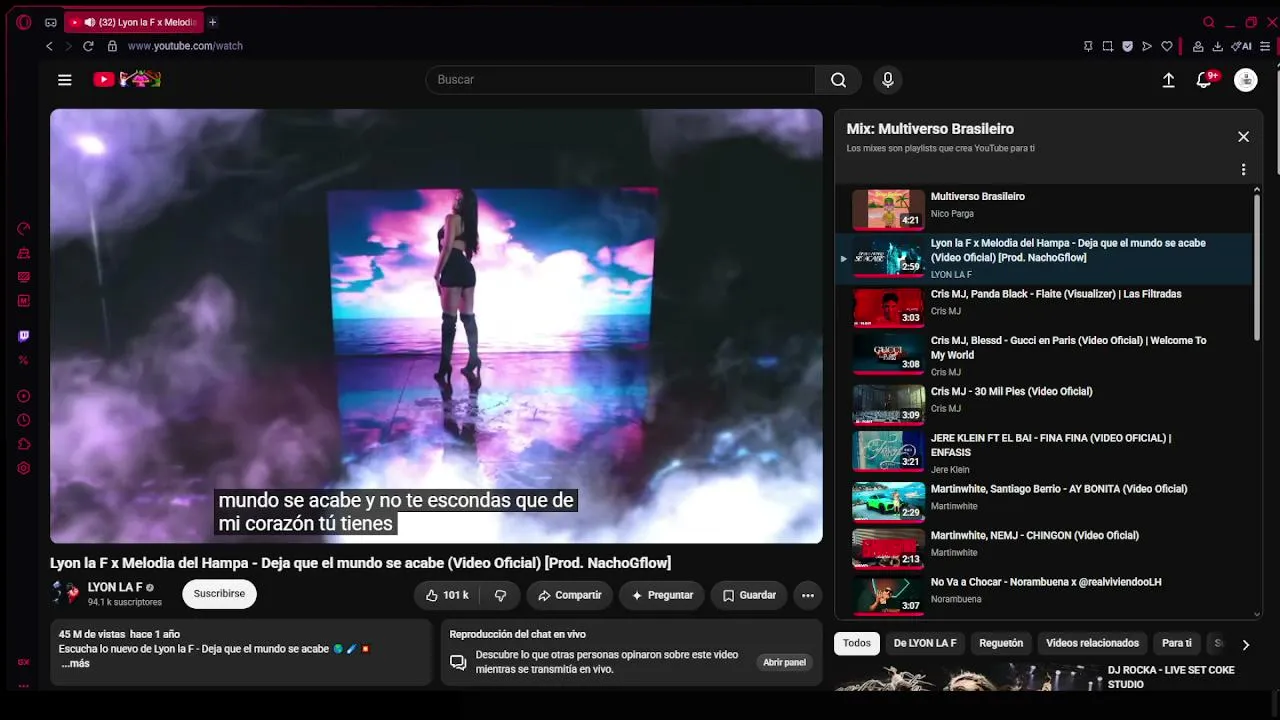Image resolution: width=1280 pixels, height=720 pixels.
Task: Open the live chat panel with Abrir panel
Action: point(784,662)
